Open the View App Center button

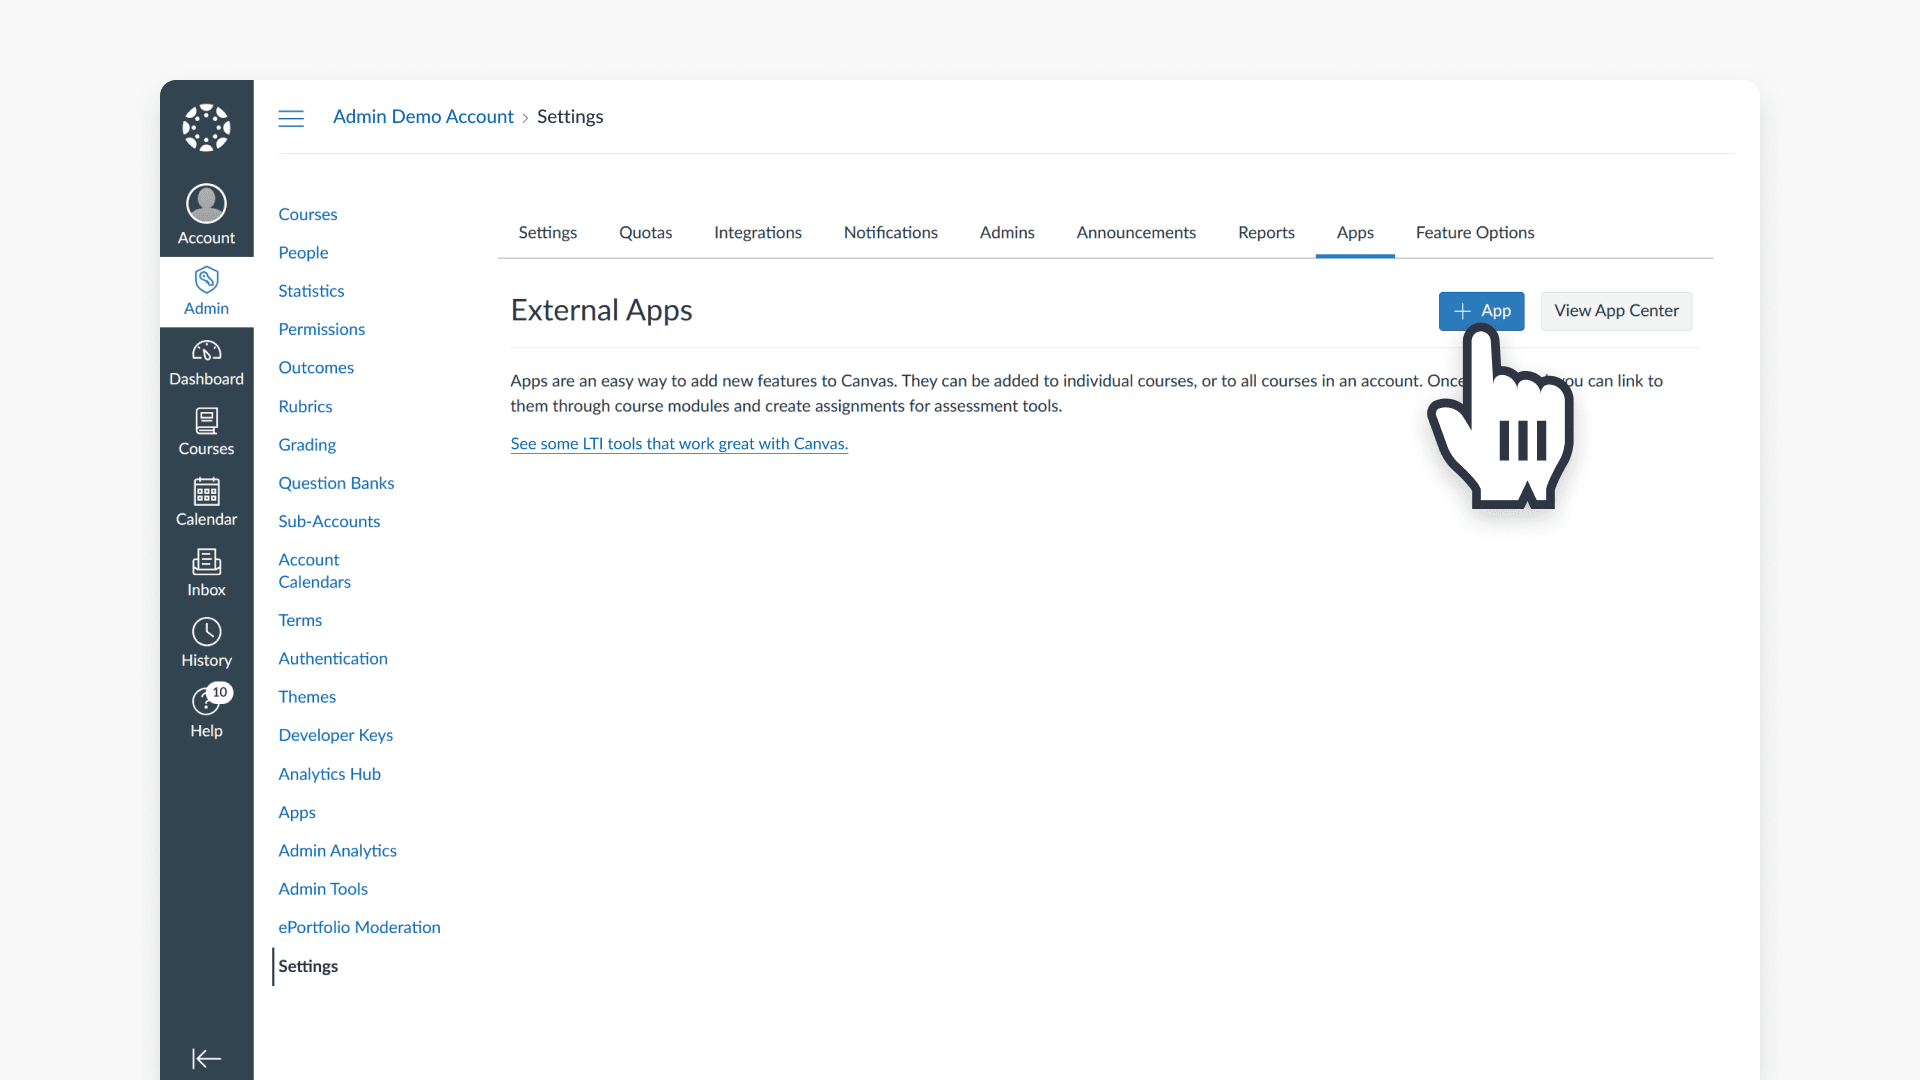click(1616, 311)
